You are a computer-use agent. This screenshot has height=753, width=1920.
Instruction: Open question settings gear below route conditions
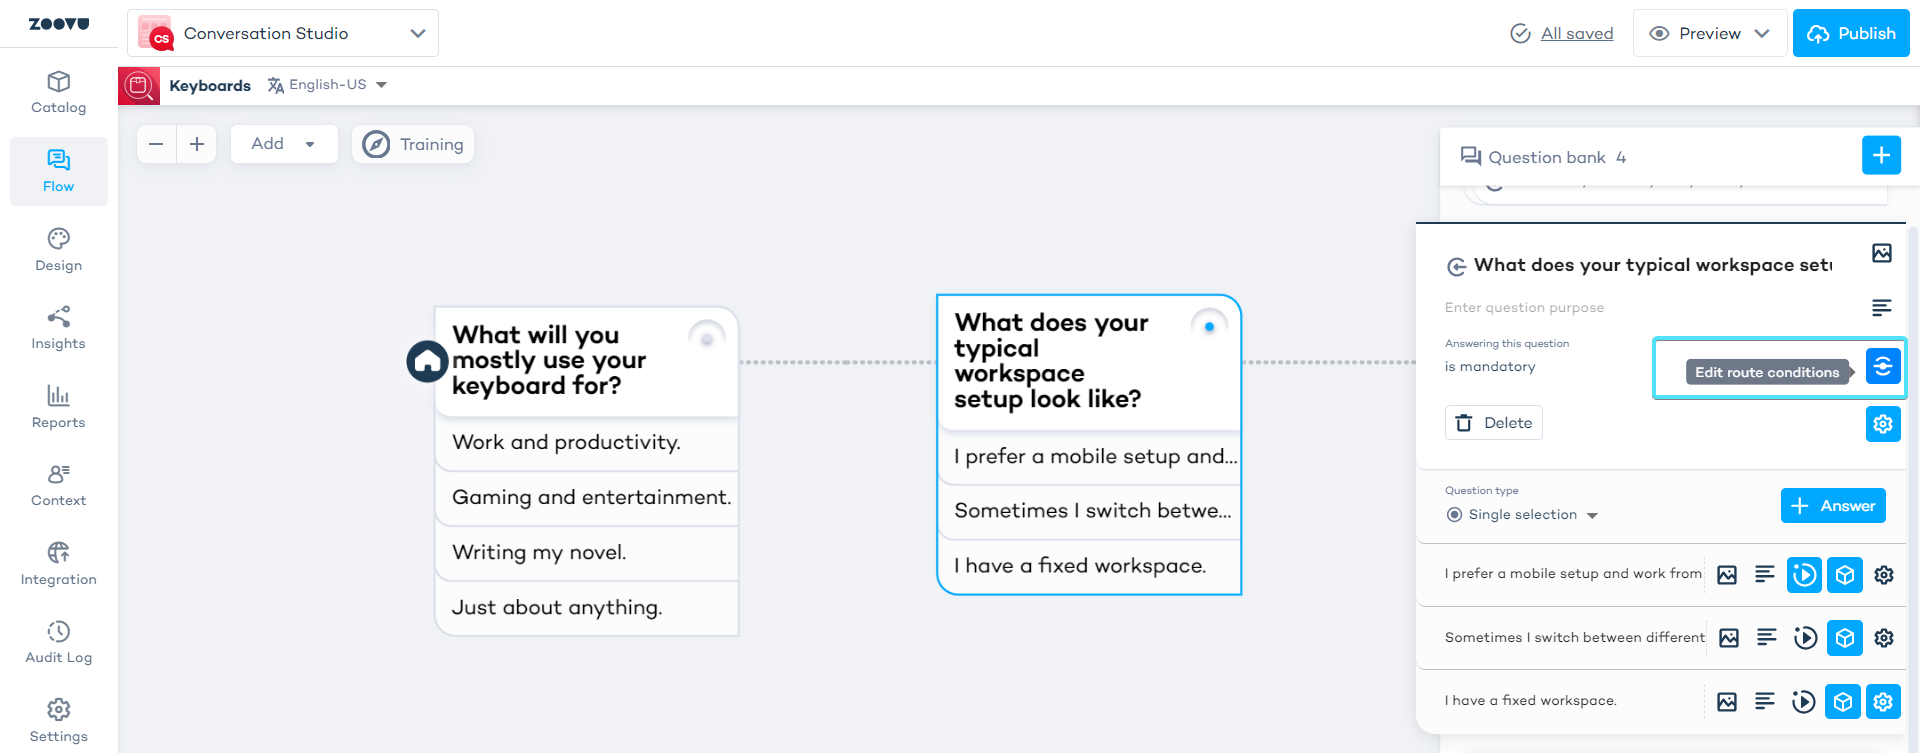(x=1882, y=424)
